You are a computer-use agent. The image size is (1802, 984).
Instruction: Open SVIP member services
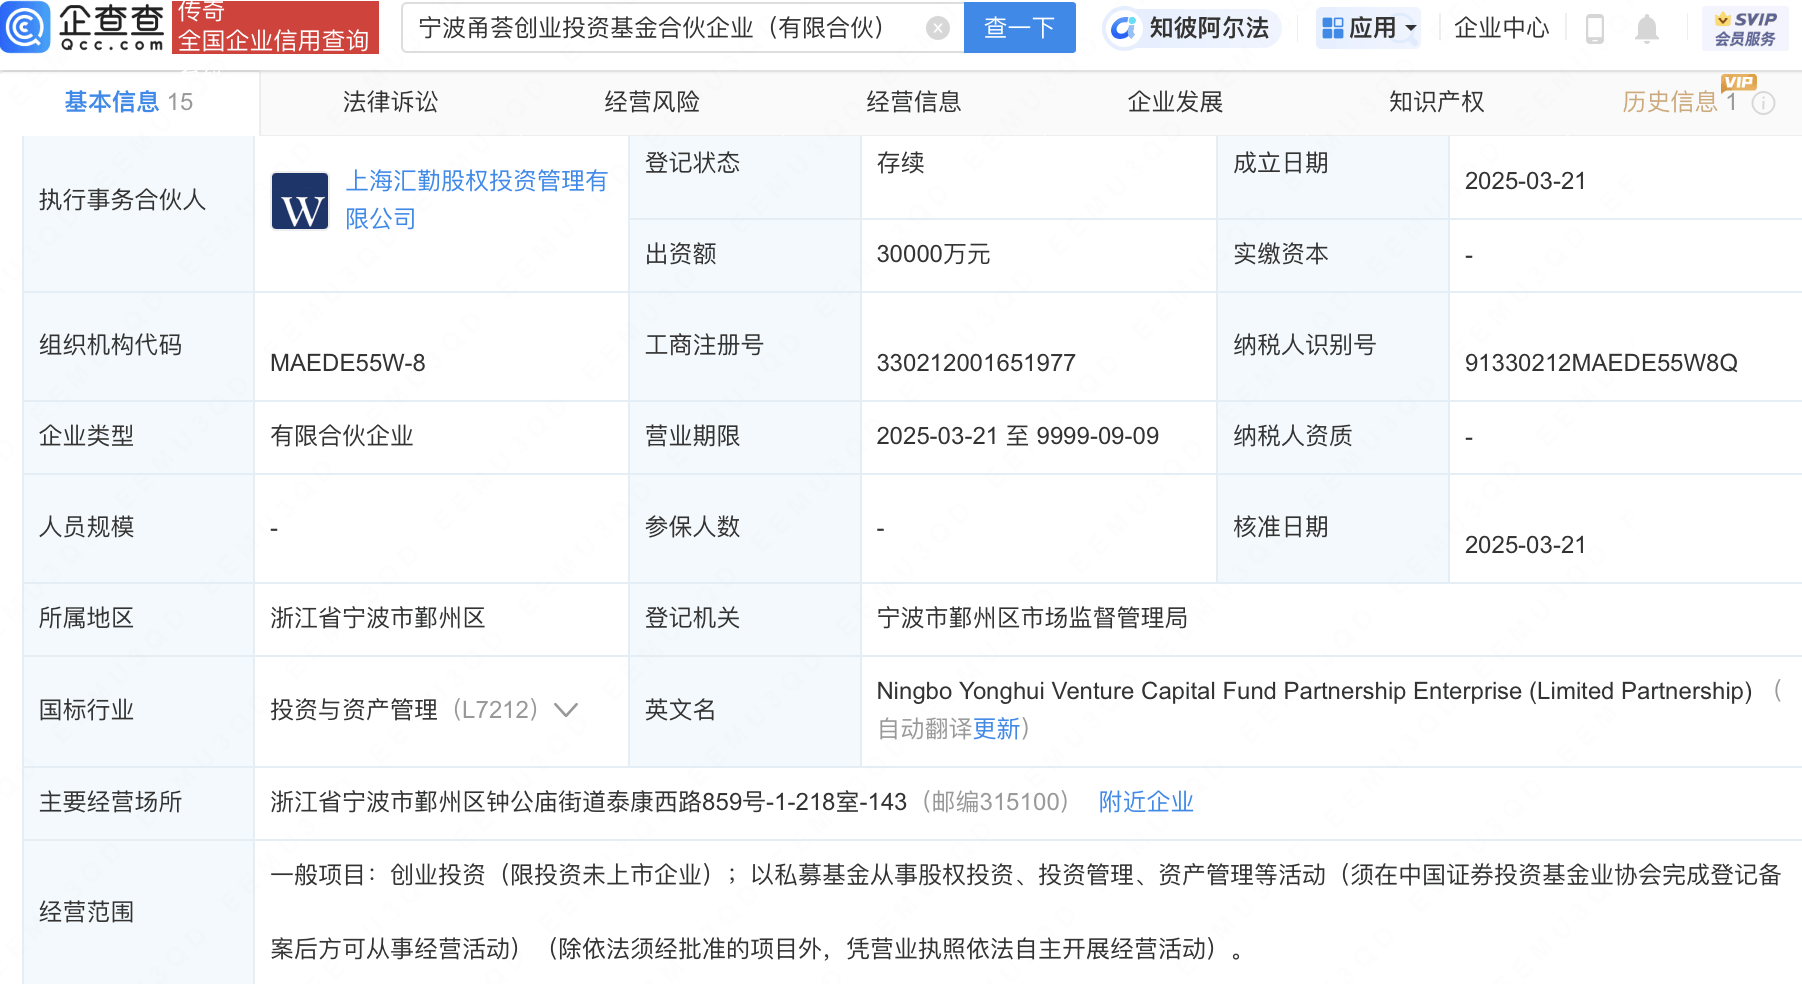tap(1745, 29)
